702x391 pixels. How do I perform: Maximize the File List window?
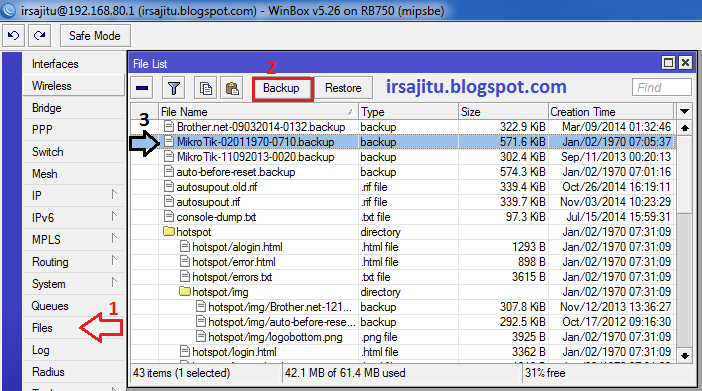tap(668, 63)
